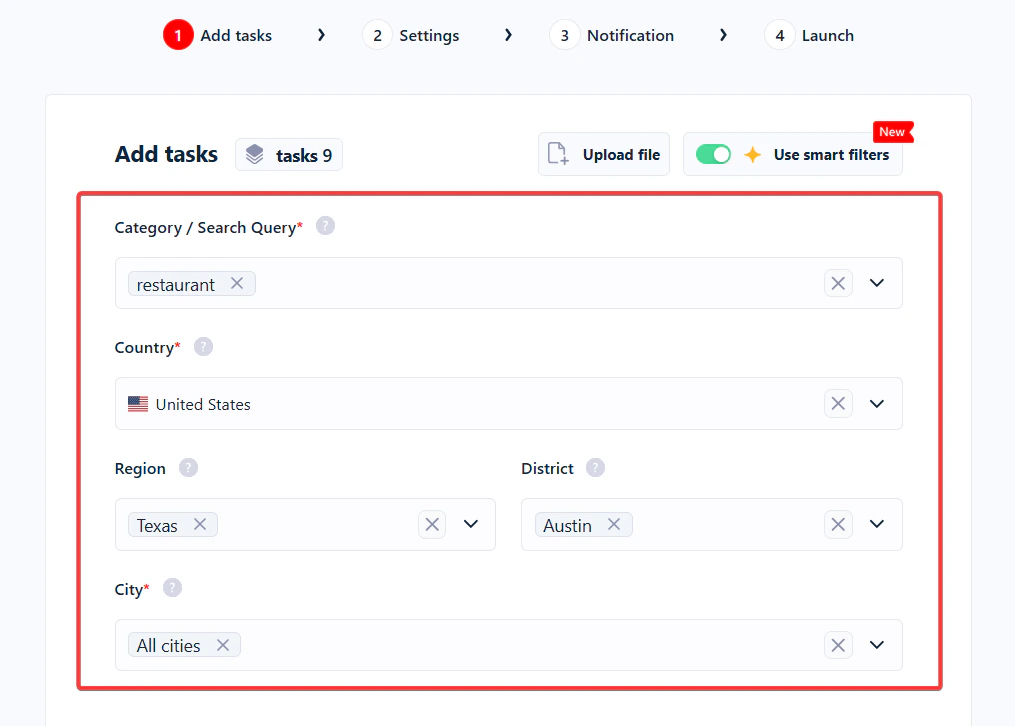This screenshot has width=1015, height=726.
Task: Click the United States text in Country
Action: point(203,404)
